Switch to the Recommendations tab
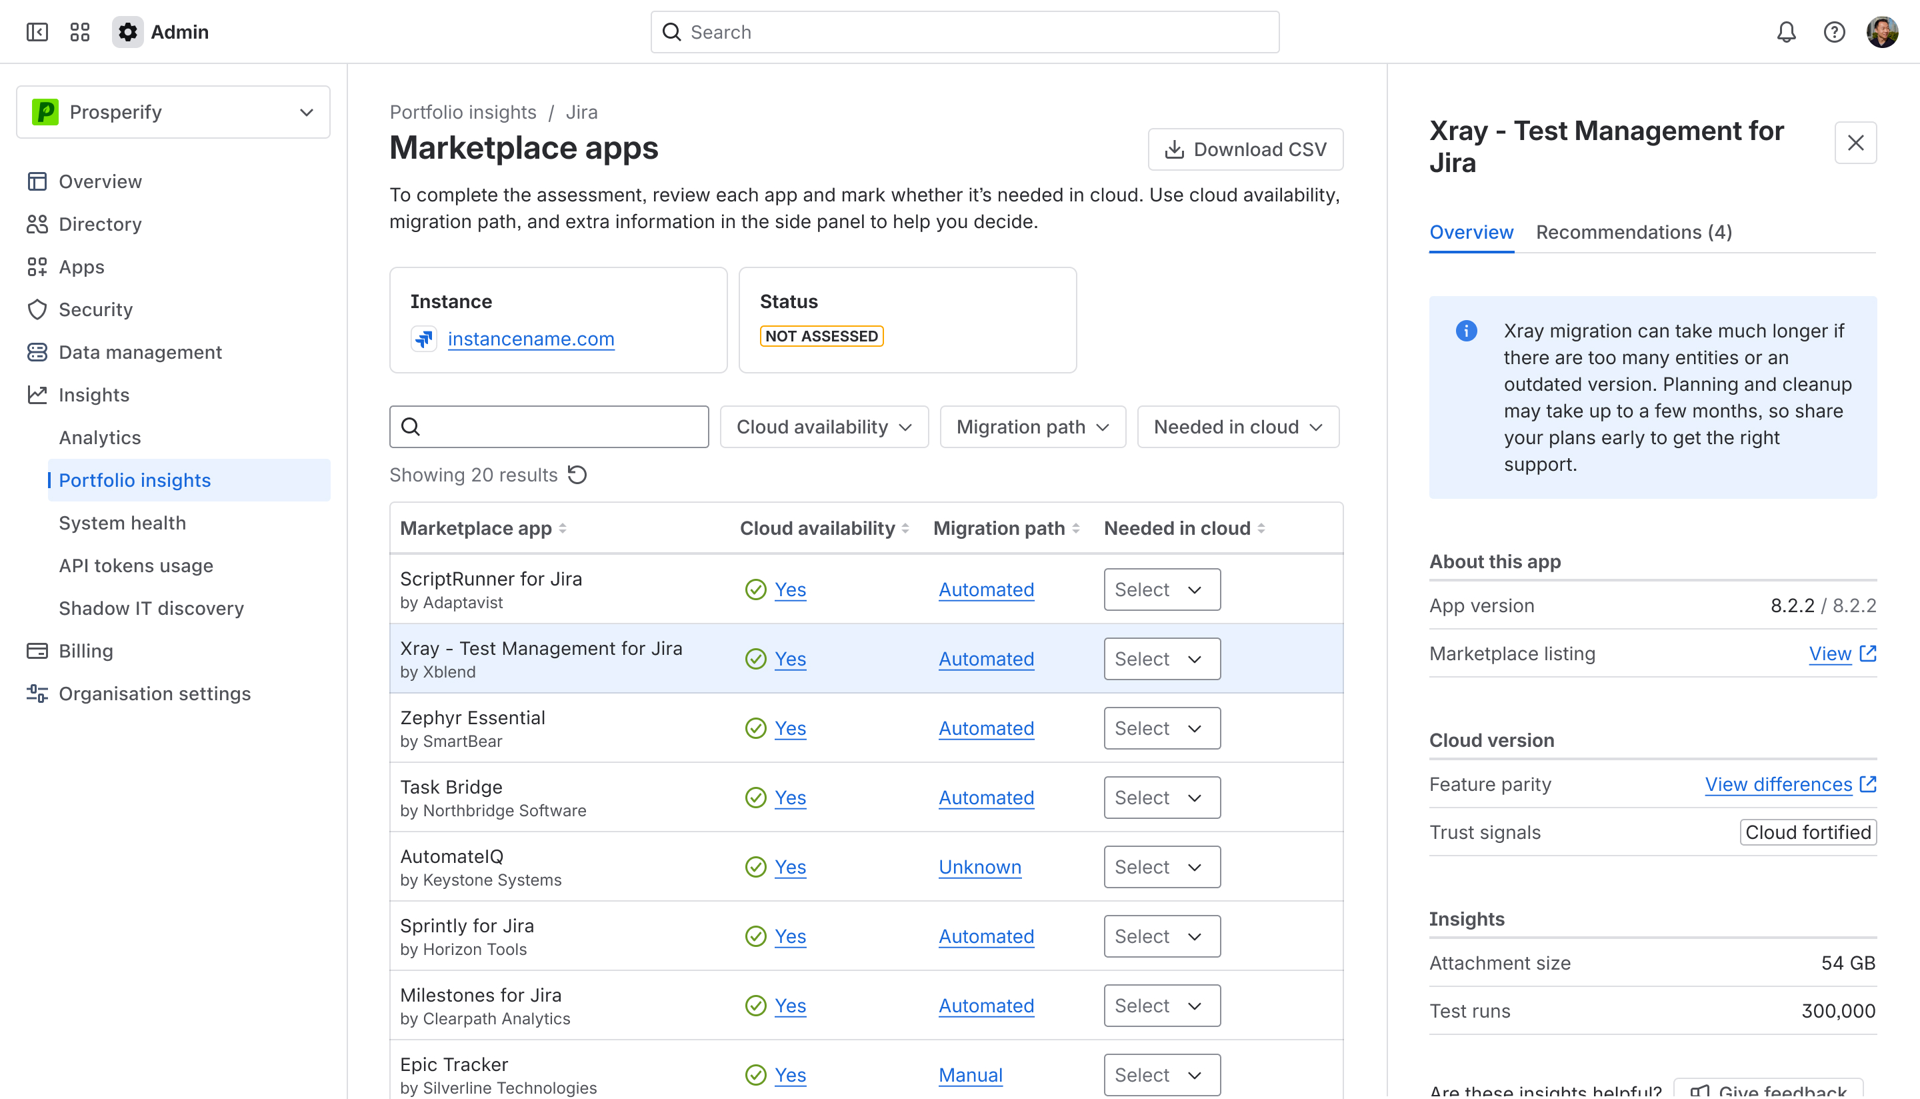Image resolution: width=1920 pixels, height=1099 pixels. click(x=1633, y=232)
